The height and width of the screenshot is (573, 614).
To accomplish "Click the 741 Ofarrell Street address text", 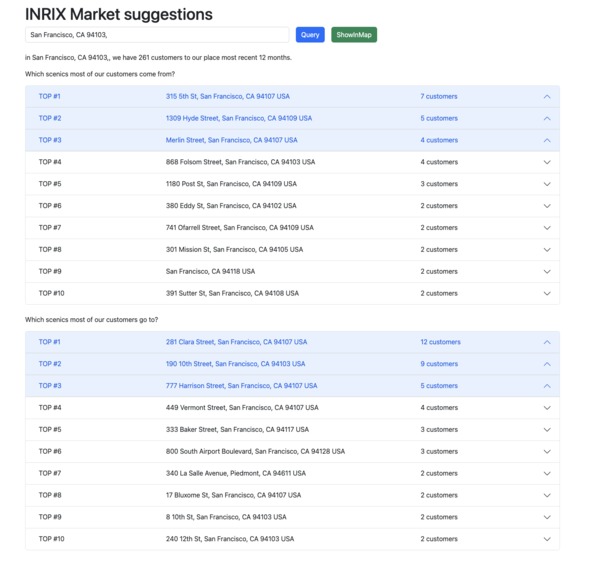I will coord(239,228).
